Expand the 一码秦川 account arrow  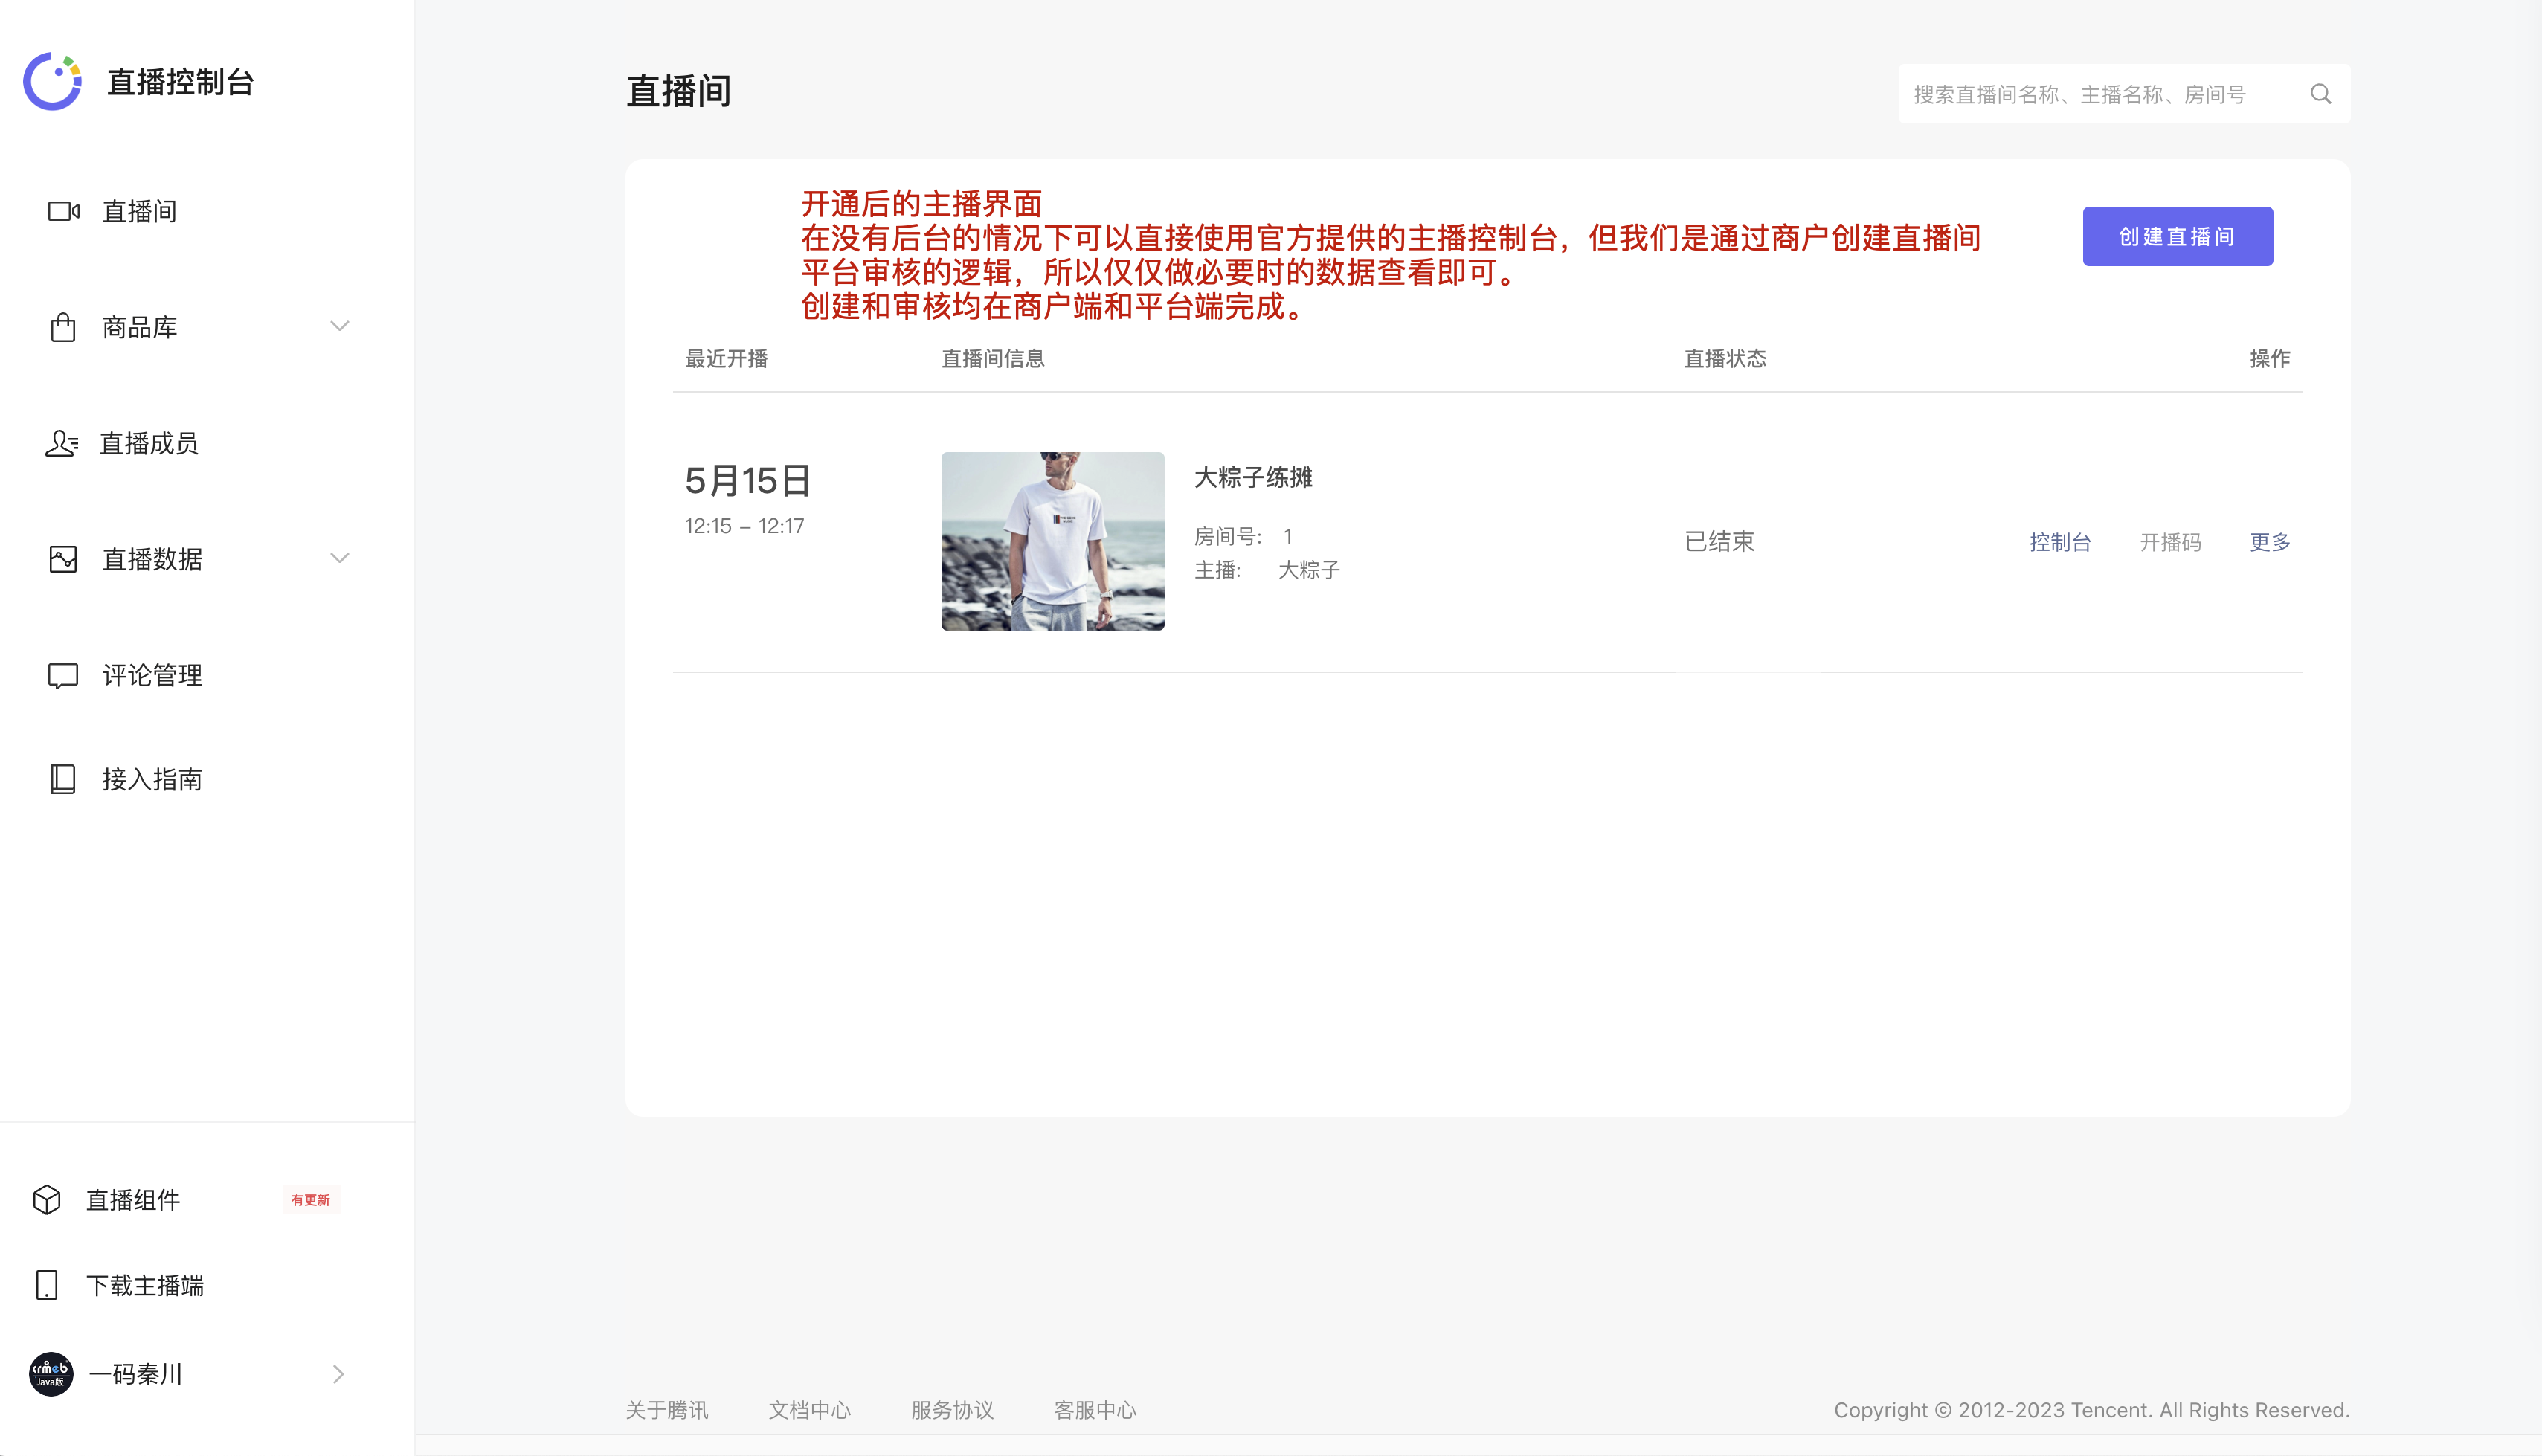339,1374
